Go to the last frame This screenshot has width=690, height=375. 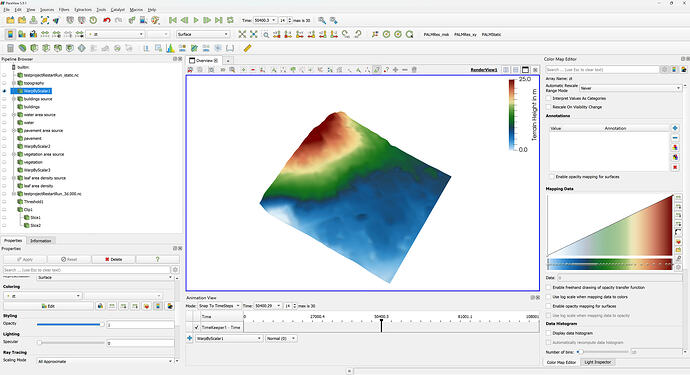point(219,20)
